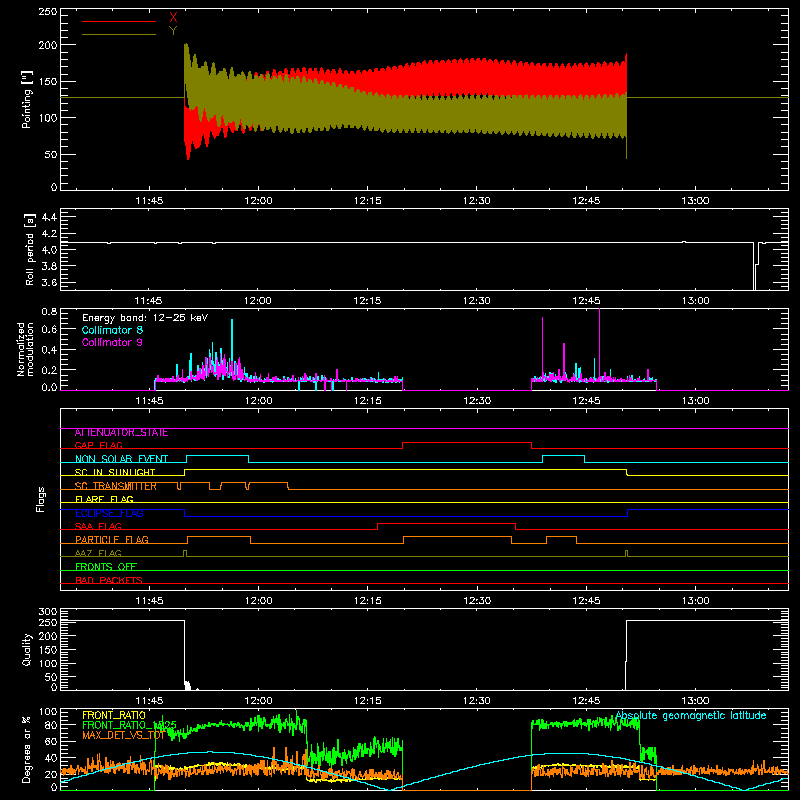Click the green FRONT_RATIO_1225 legend label
The height and width of the screenshot is (800, 800).
(129, 725)
